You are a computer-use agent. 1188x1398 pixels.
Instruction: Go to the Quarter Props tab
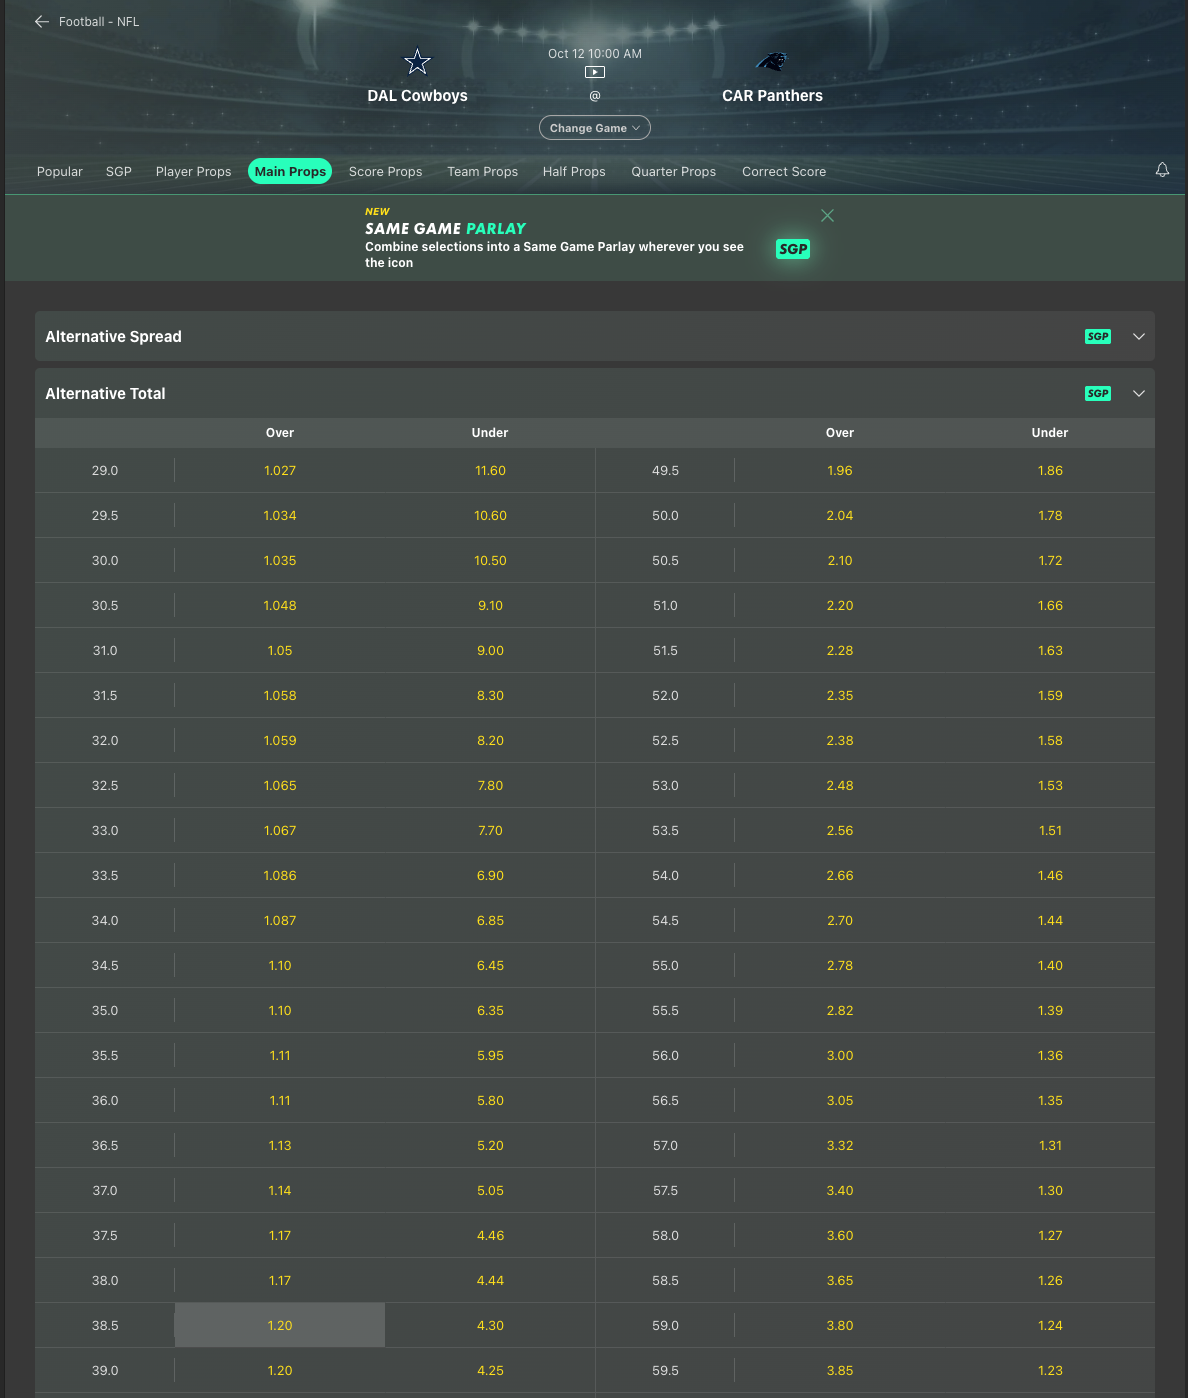[673, 172]
